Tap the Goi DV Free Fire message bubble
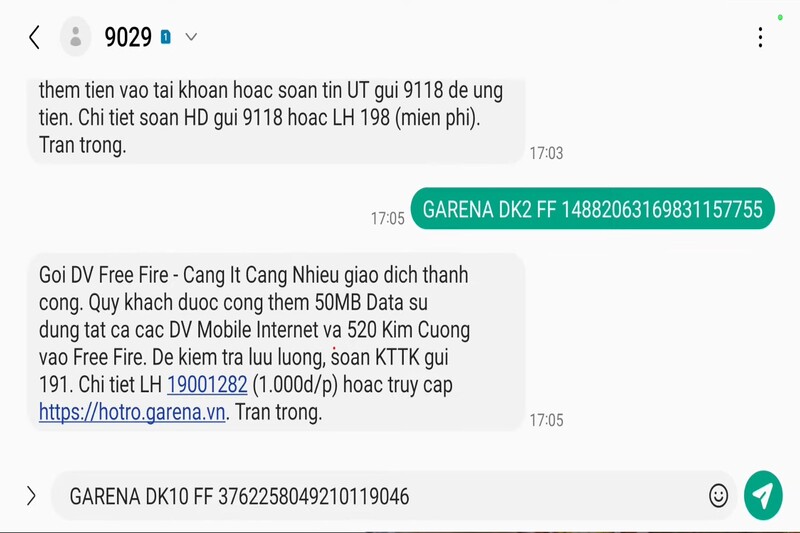Screen dimensions: 800x533 (x=276, y=342)
